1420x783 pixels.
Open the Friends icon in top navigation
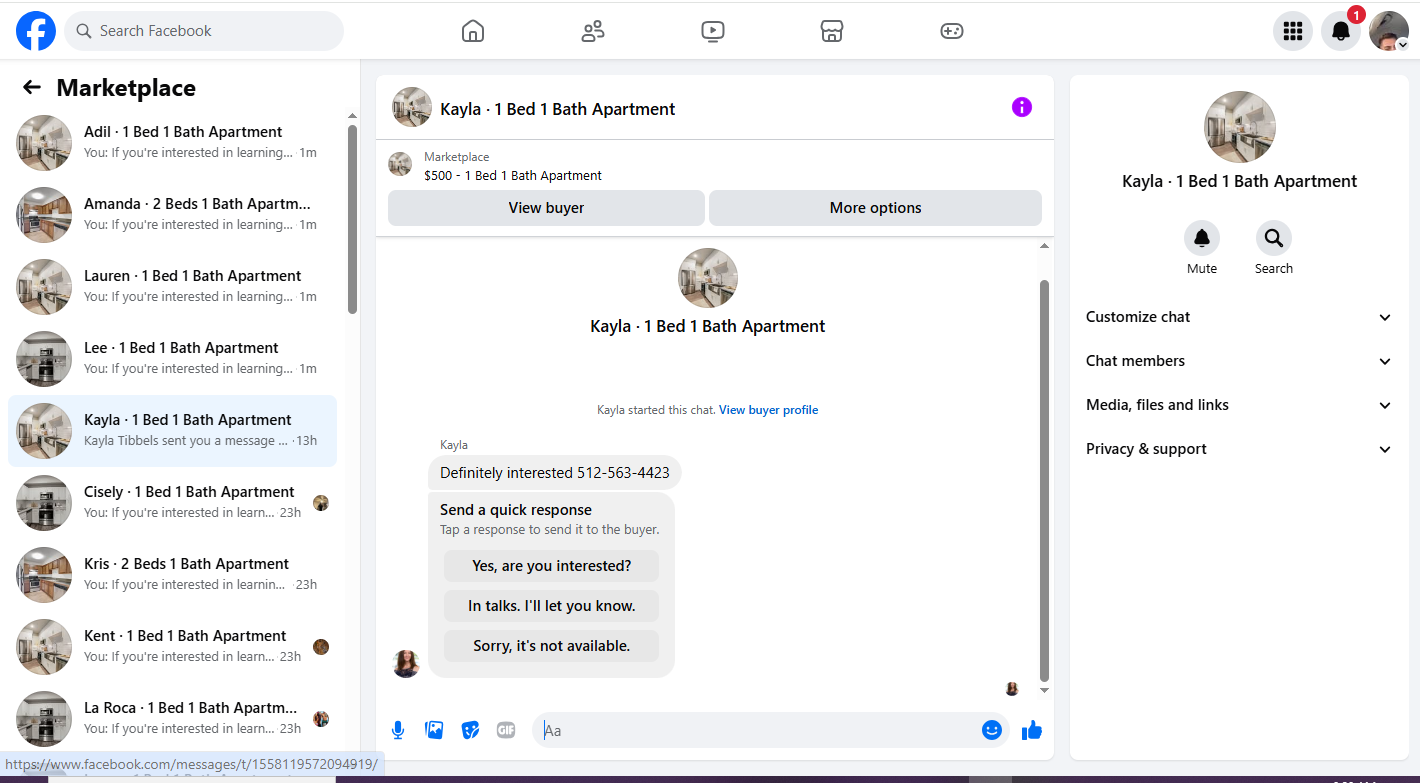pos(593,31)
